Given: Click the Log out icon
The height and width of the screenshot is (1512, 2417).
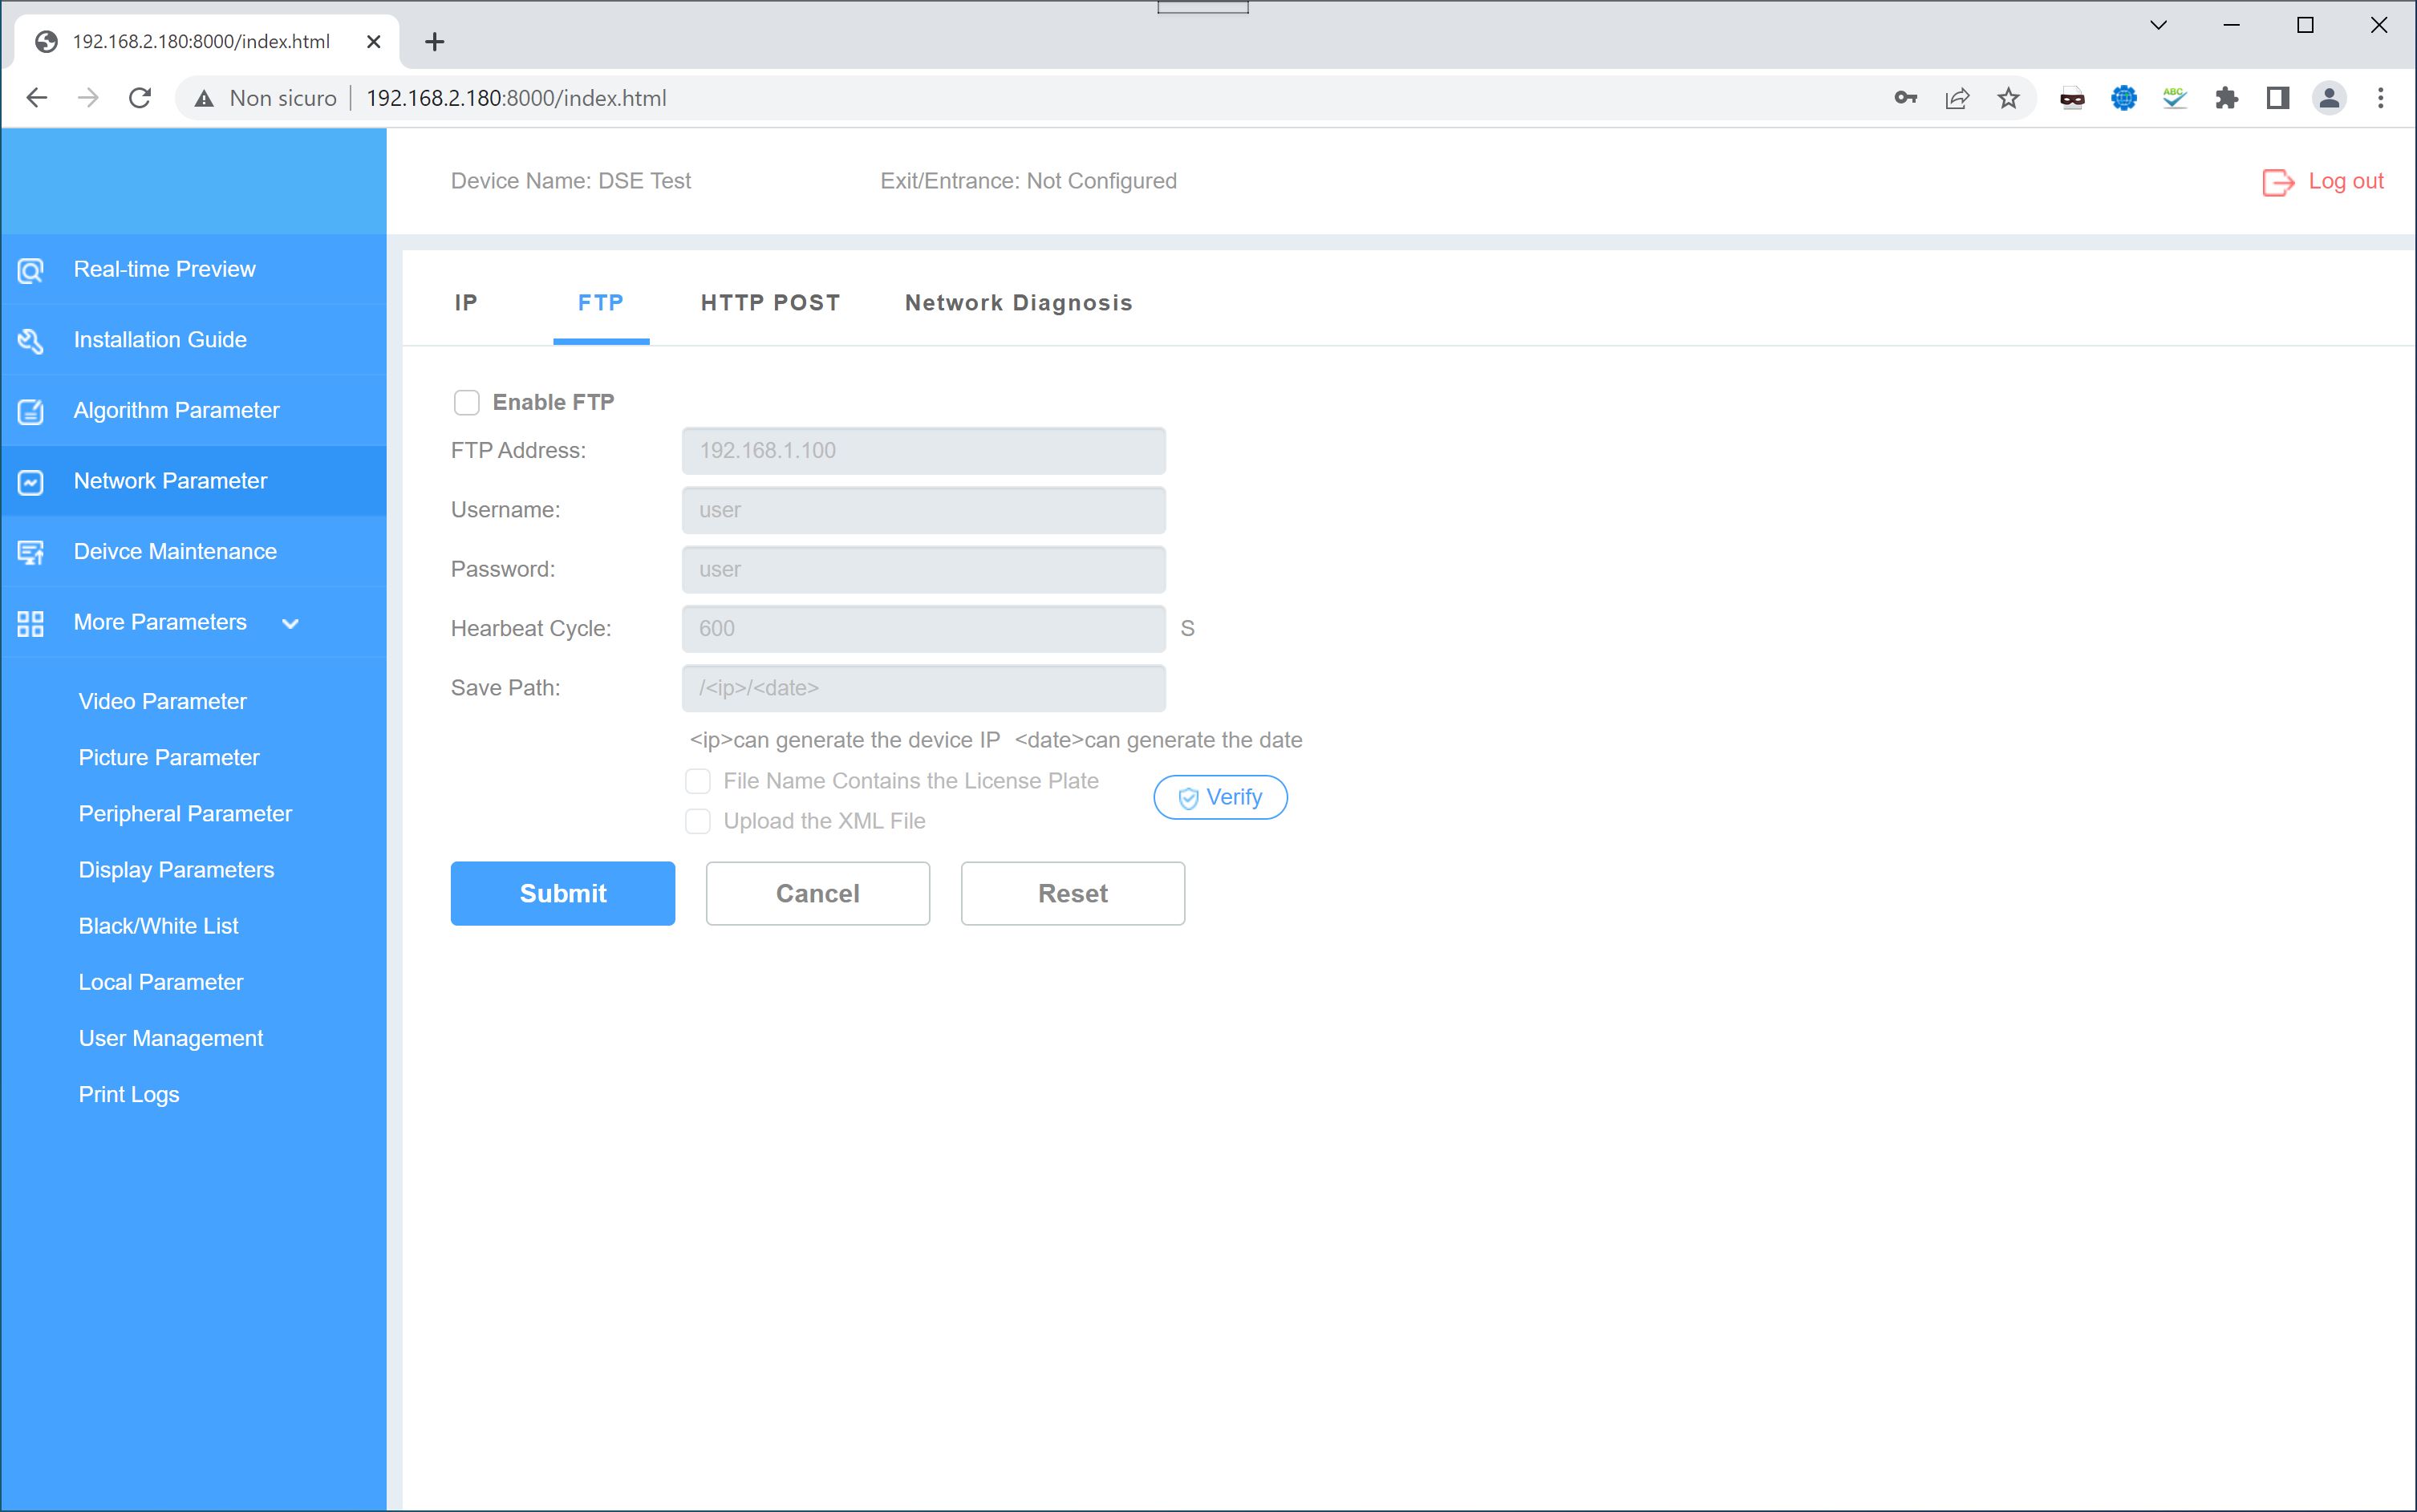Looking at the screenshot, I should 2277,182.
